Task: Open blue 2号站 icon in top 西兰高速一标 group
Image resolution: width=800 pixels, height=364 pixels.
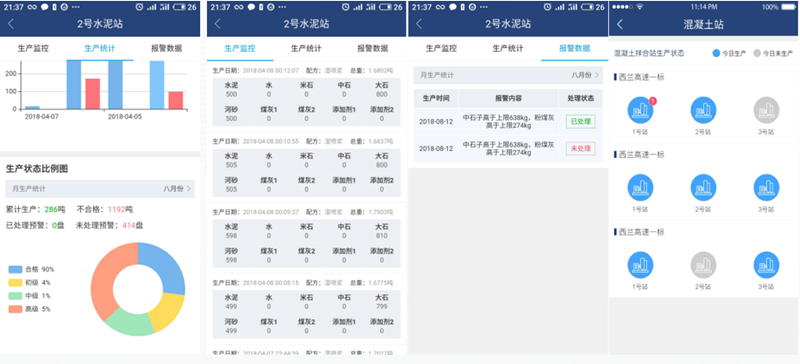Action: click(703, 110)
